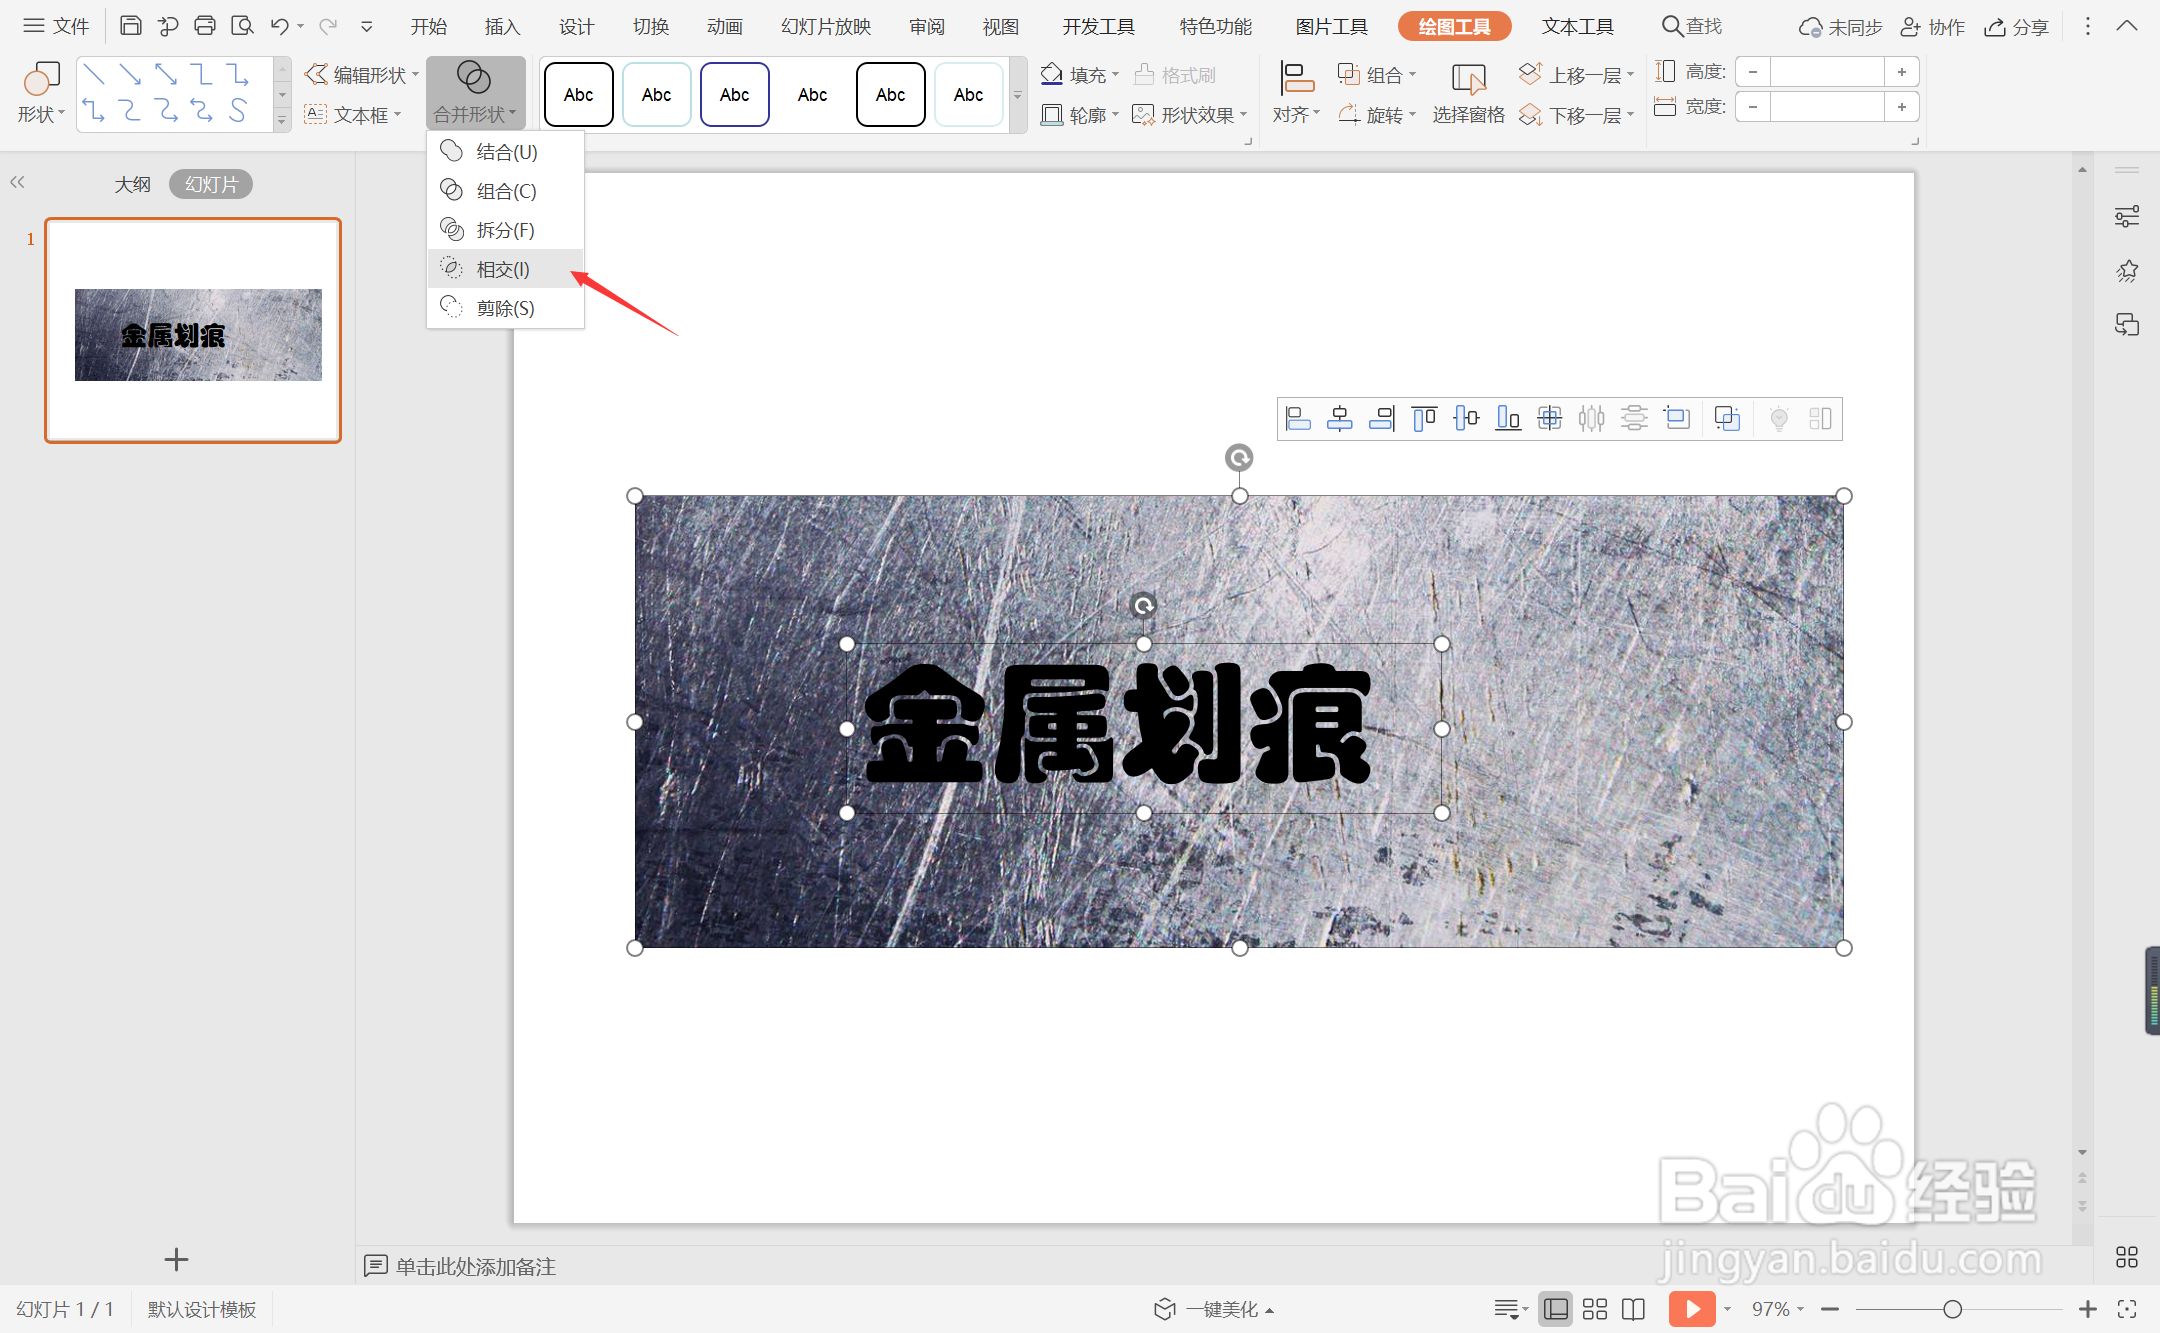Switch to reading view in status bar
This screenshot has height=1333, width=2160.
click(1633, 1309)
